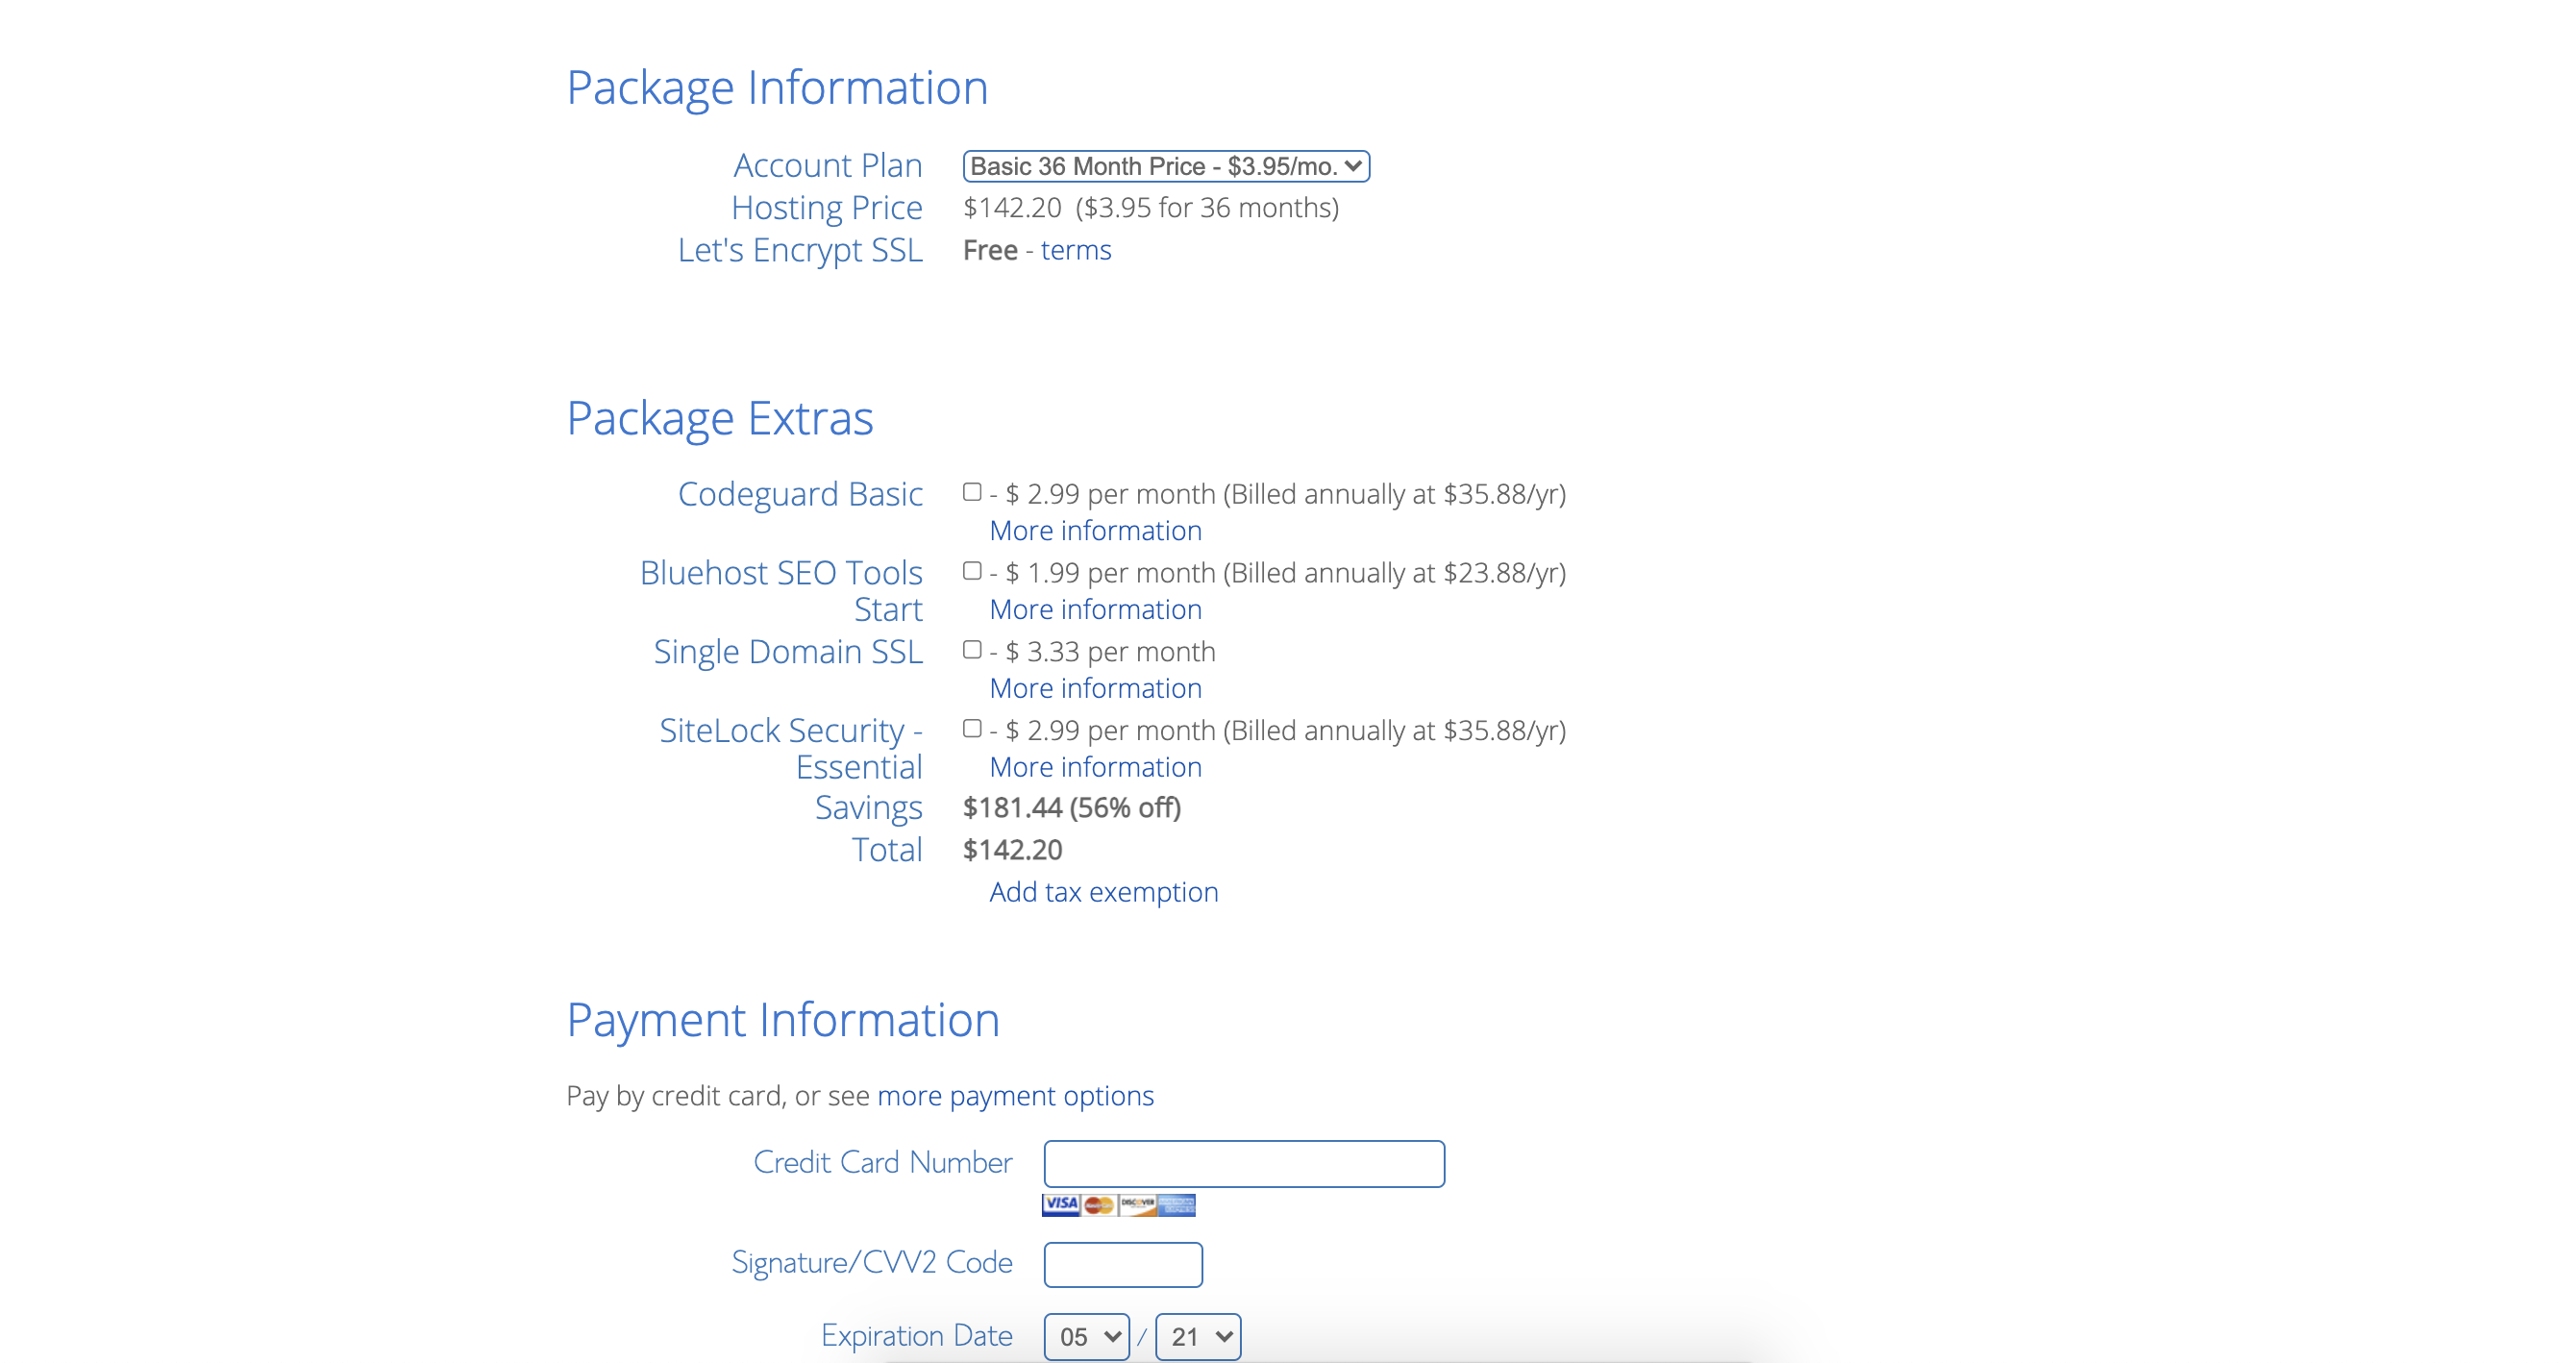Click the $ 3.33 per month price text
This screenshot has width=2576, height=1363.
coord(1110,652)
